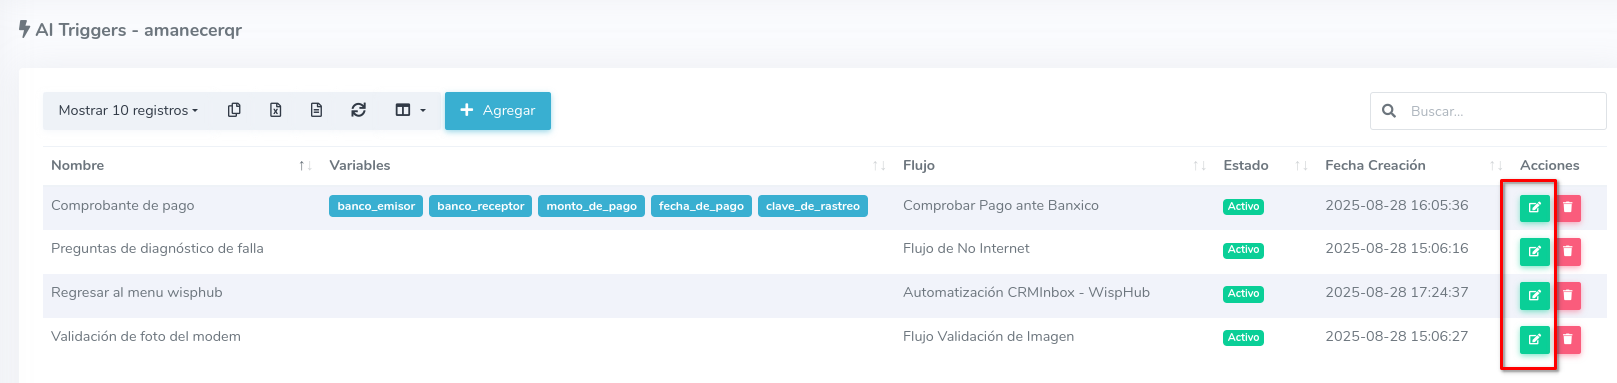The image size is (1617, 383).
Task: Click the banco_receptor variable tag
Action: click(x=481, y=206)
